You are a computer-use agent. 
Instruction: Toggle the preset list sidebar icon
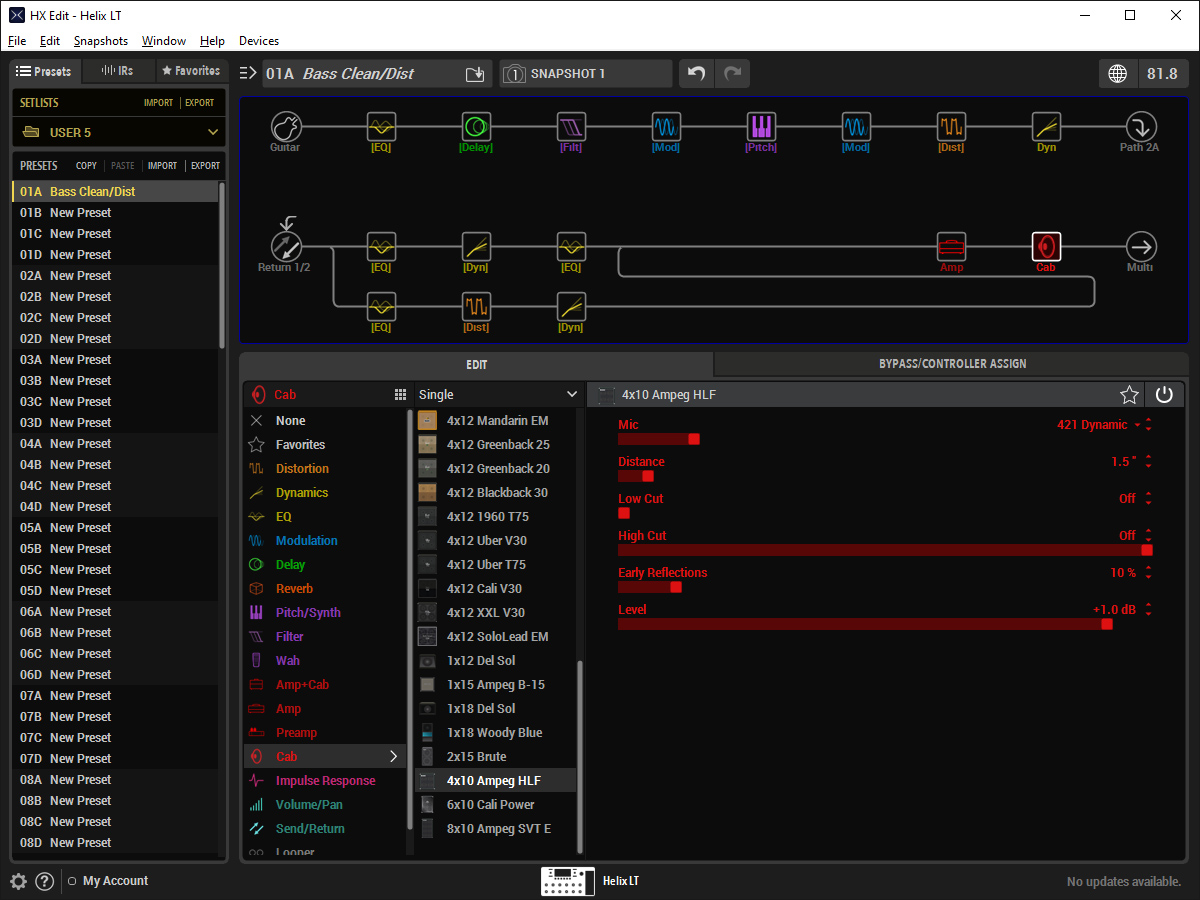249,73
